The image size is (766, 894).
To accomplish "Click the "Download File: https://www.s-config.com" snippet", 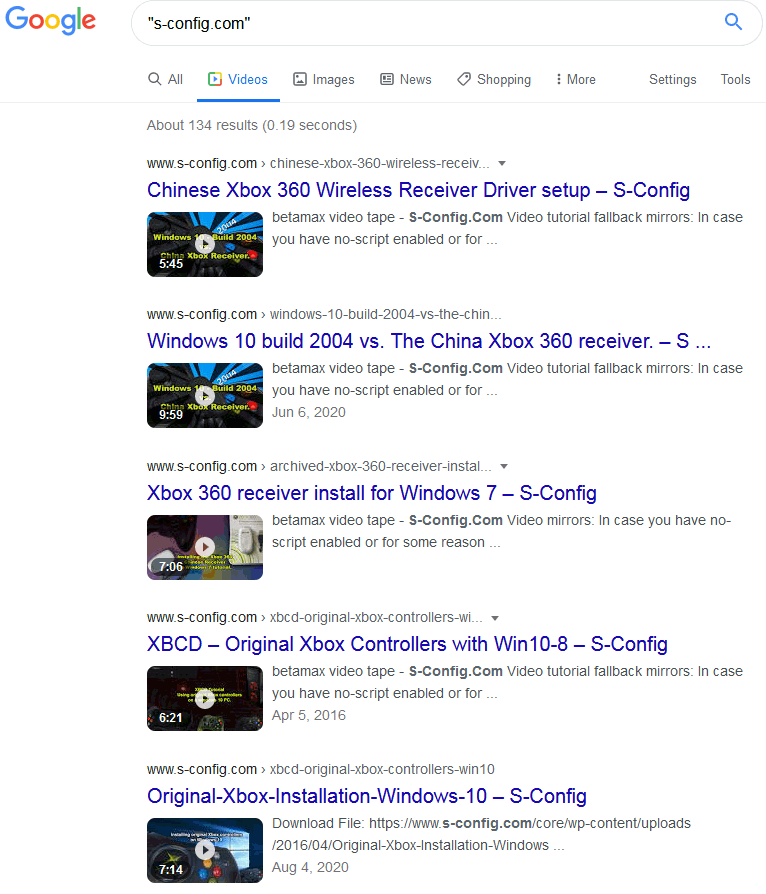I will 481,834.
